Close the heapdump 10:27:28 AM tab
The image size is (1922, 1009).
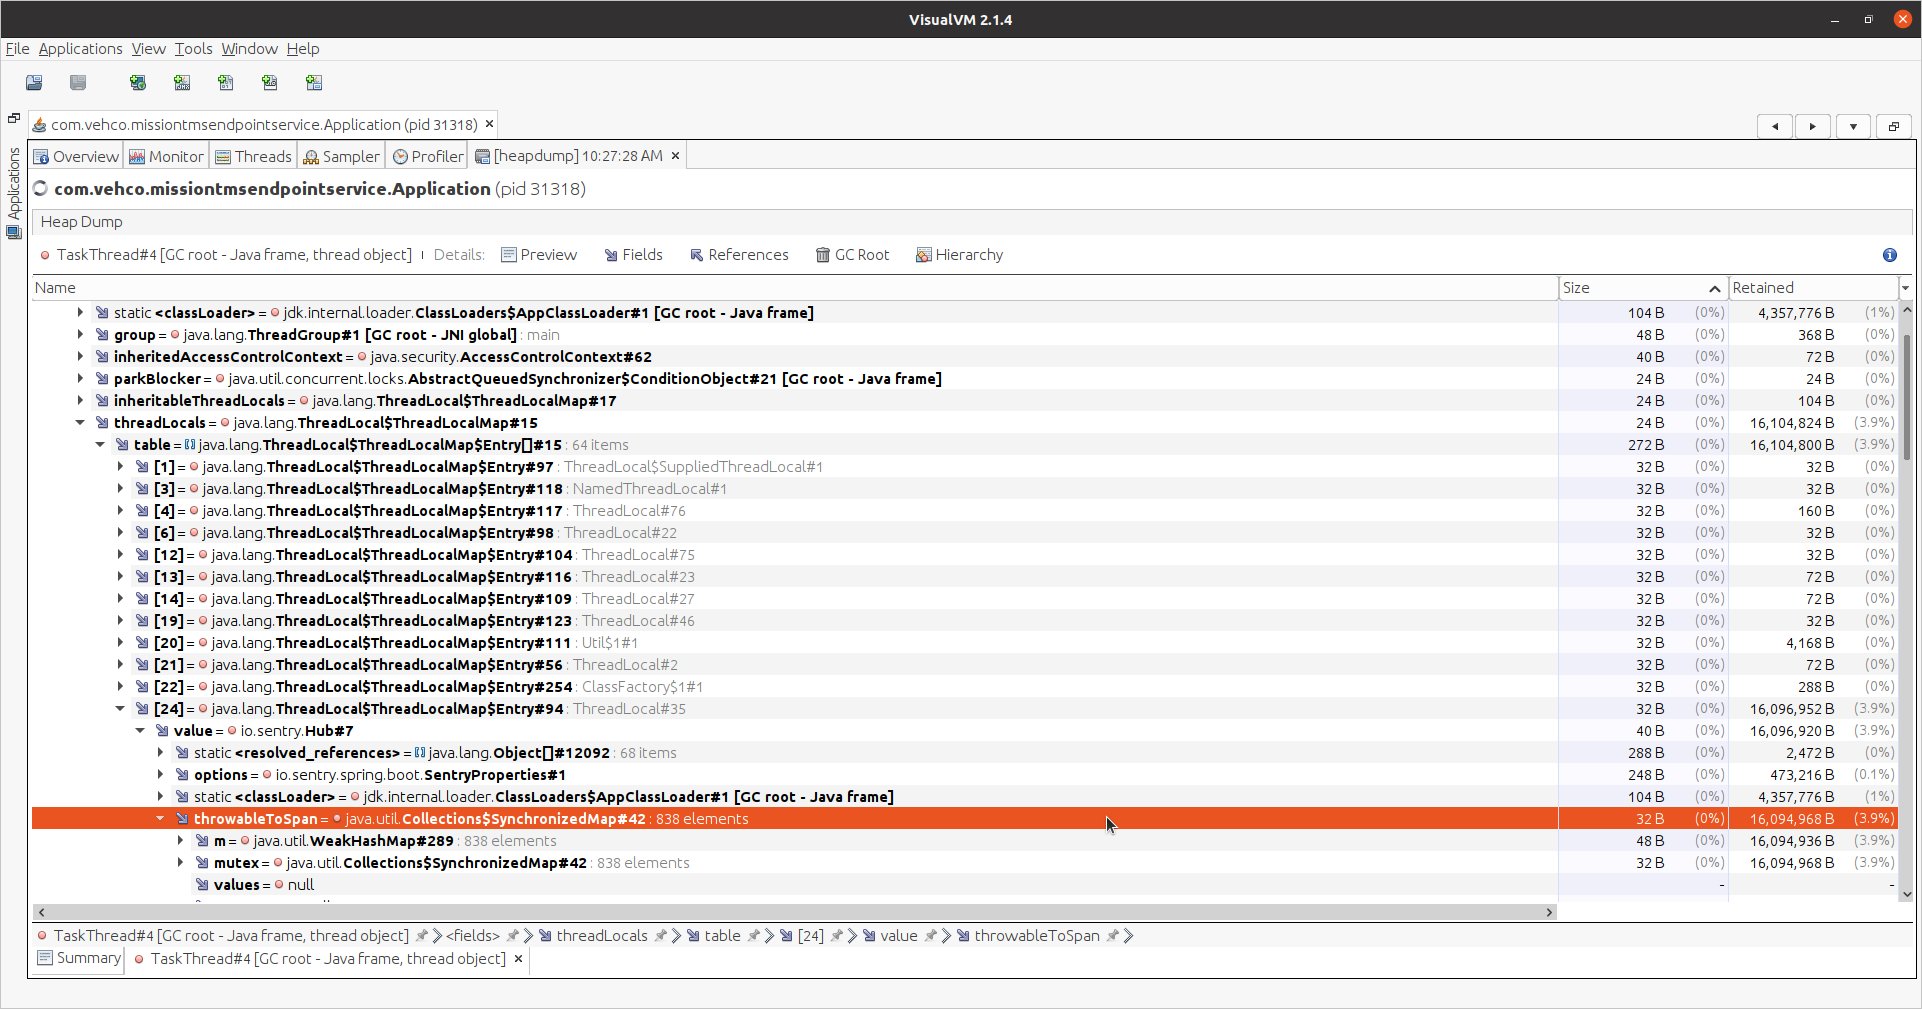675,155
